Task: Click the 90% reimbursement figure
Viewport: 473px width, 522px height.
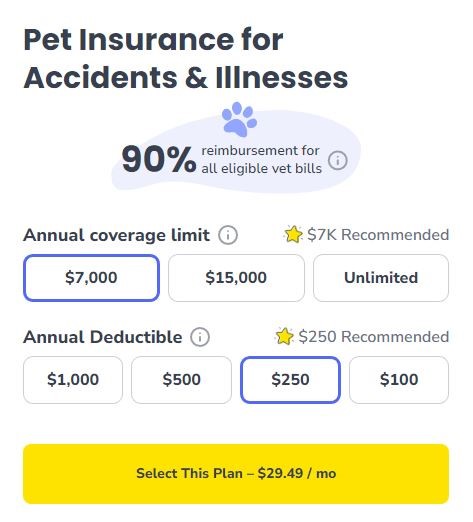Action: point(159,159)
